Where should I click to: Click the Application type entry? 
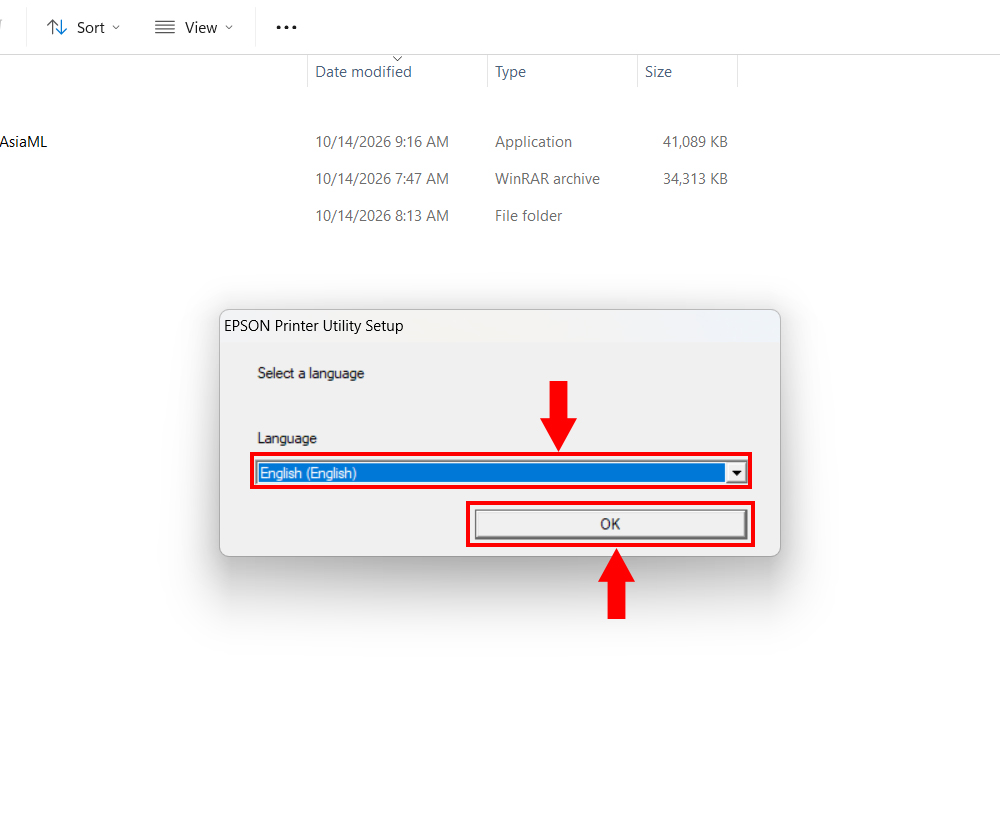pos(533,142)
